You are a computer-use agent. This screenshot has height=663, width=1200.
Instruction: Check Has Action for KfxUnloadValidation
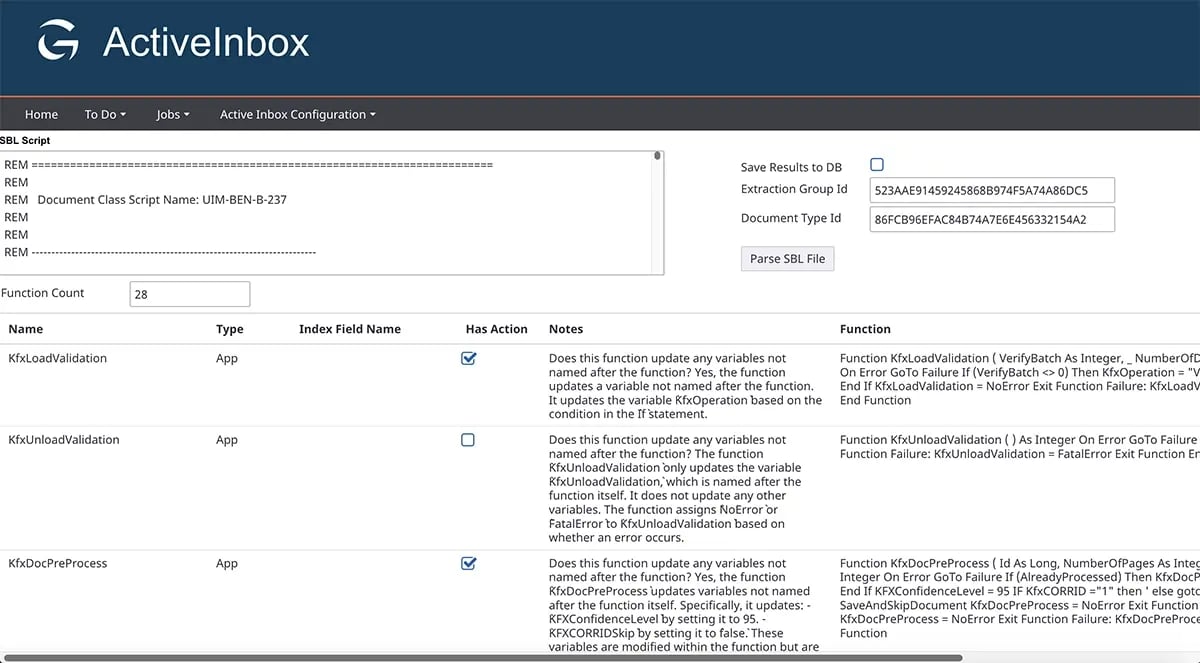(x=468, y=440)
